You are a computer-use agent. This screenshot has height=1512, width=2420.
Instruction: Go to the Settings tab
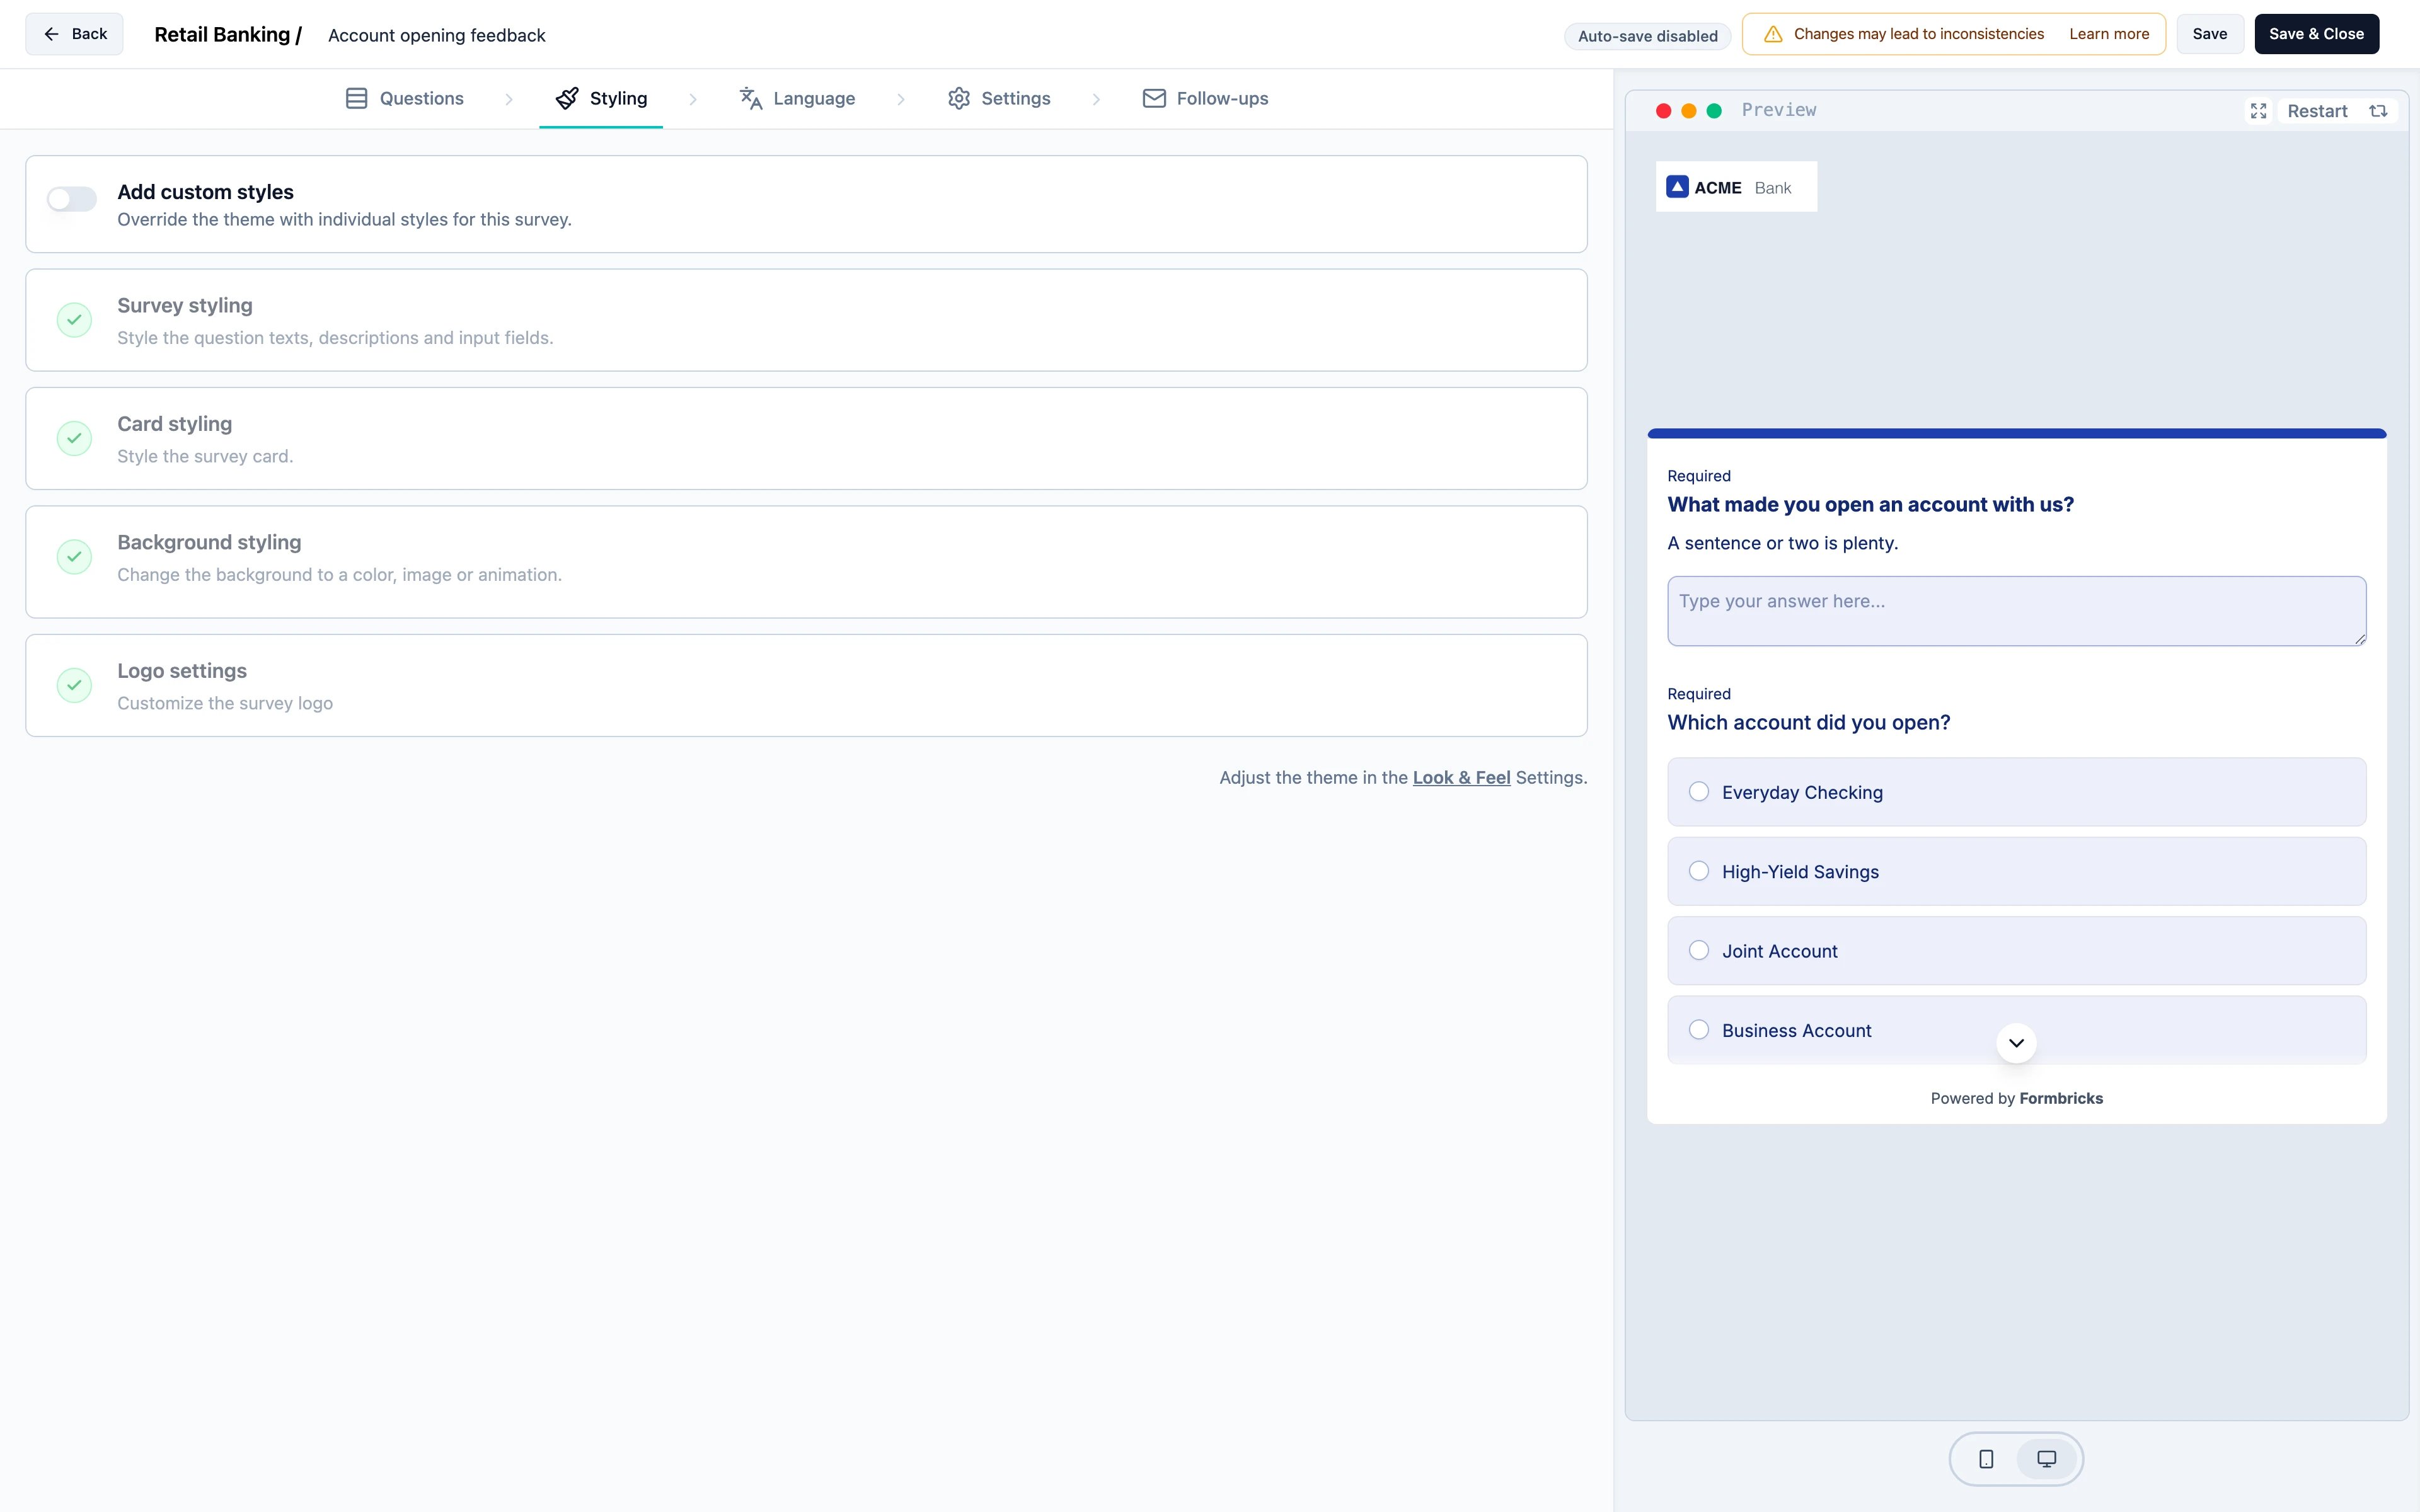pos(999,98)
